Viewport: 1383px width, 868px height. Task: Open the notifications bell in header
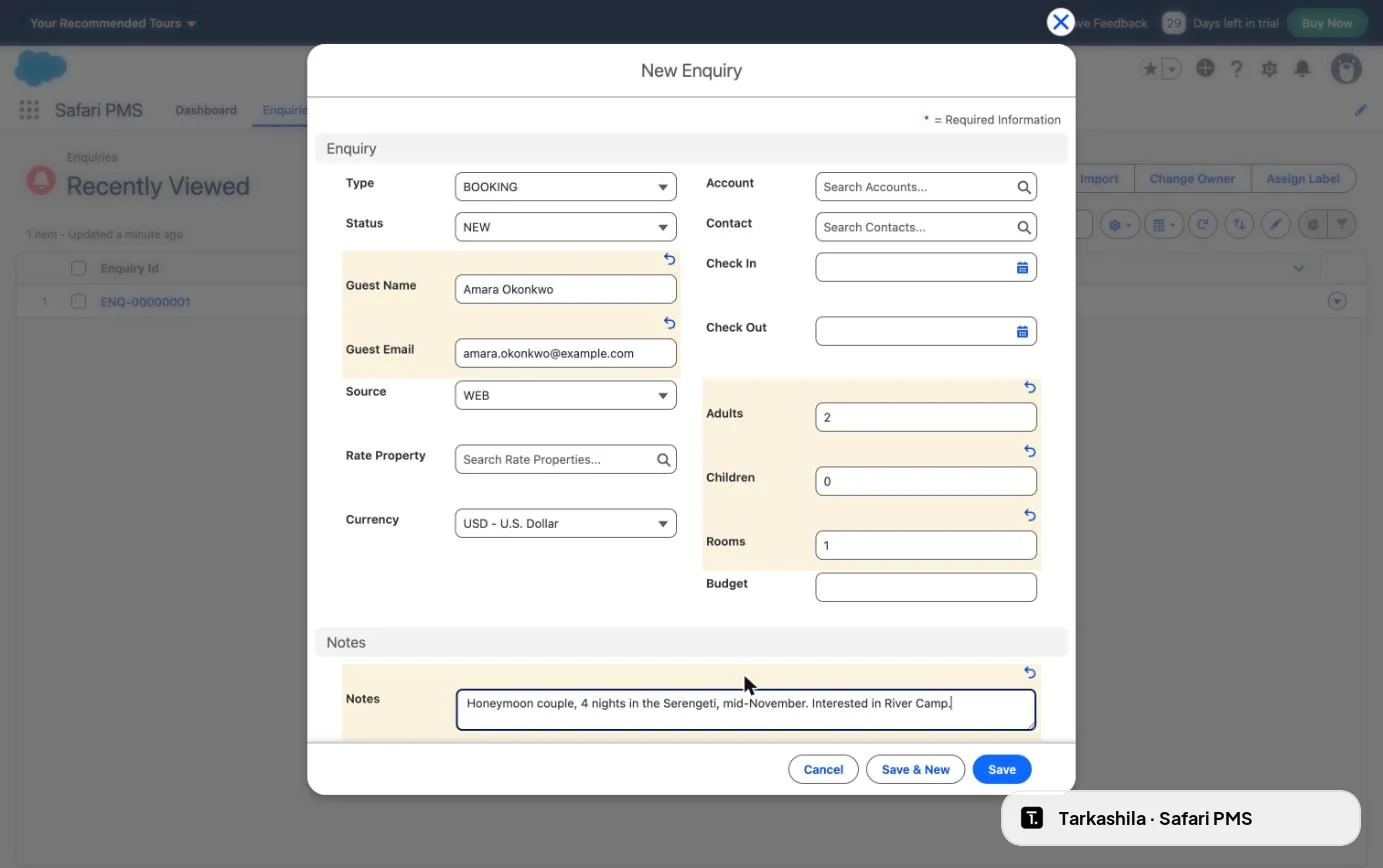[1303, 68]
